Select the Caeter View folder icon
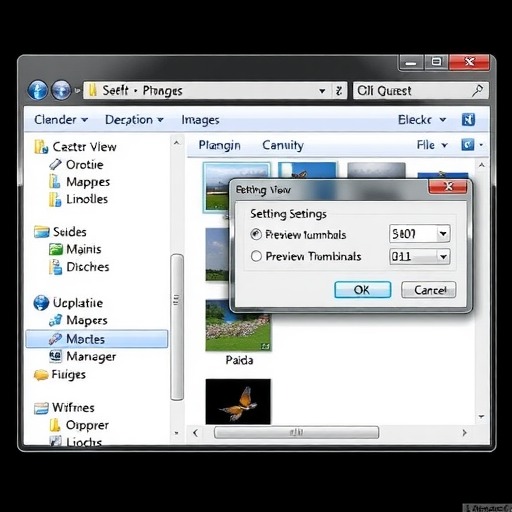This screenshot has height=512, width=512. pyautogui.click(x=41, y=147)
